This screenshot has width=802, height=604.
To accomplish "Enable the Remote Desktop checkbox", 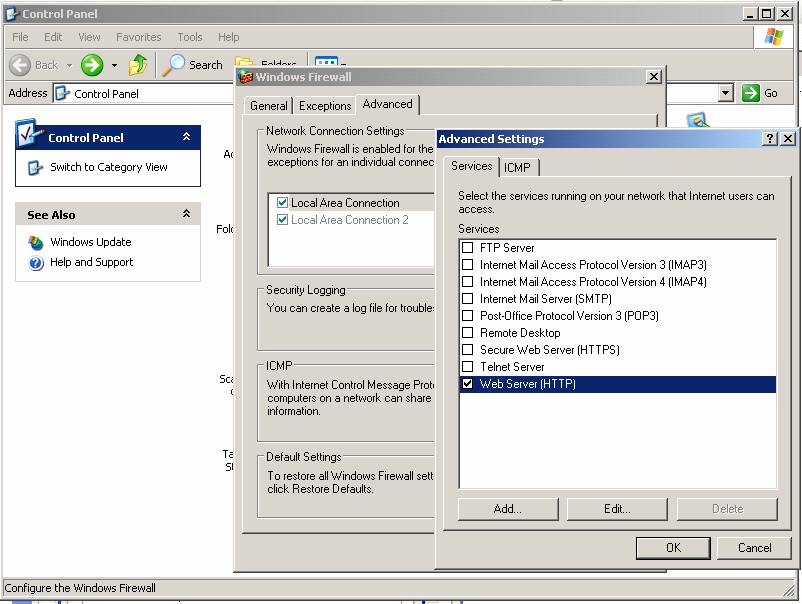I will click(x=467, y=332).
